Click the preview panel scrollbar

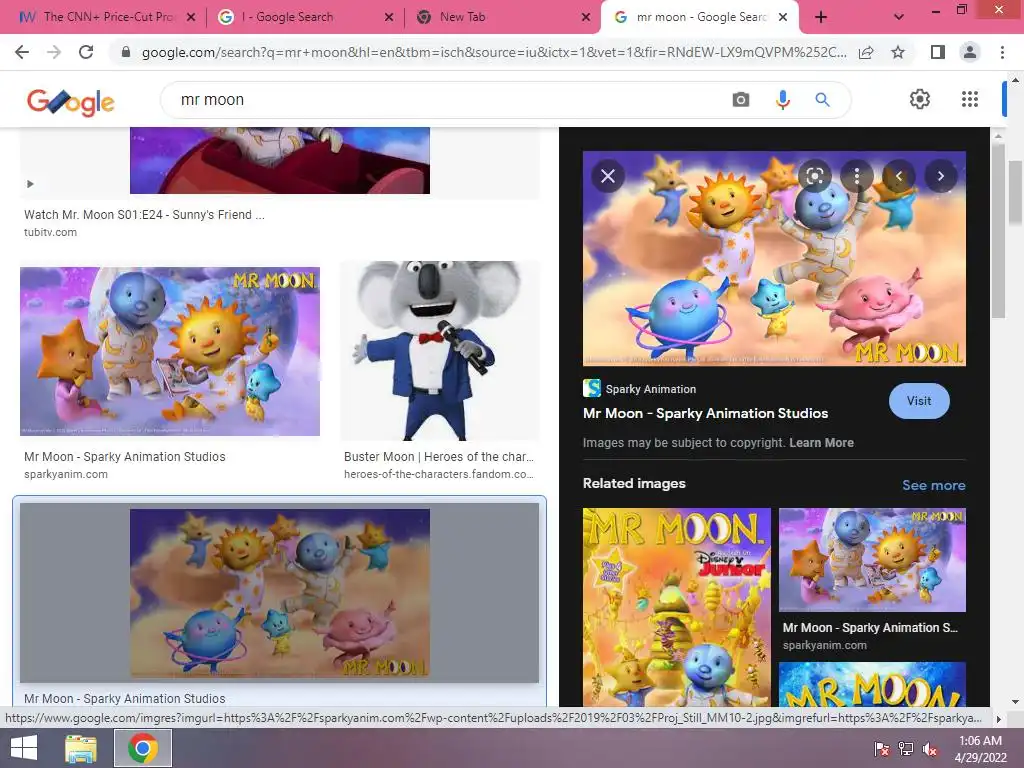click(998, 231)
